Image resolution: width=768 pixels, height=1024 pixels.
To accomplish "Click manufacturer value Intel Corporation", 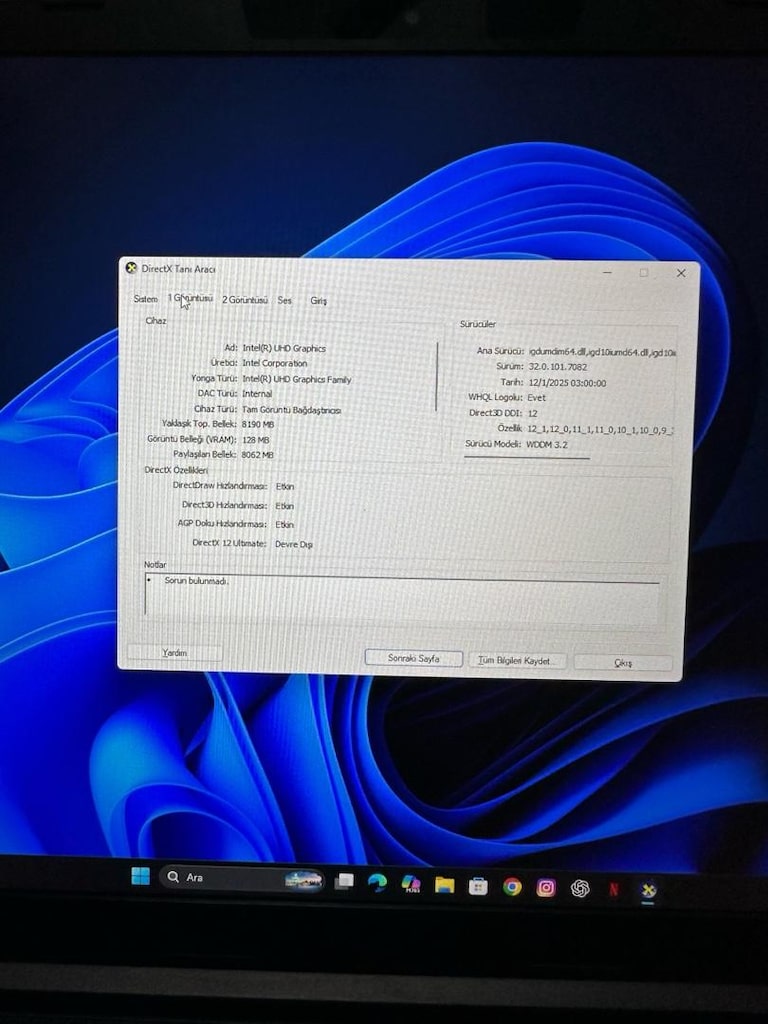I will click(275, 362).
